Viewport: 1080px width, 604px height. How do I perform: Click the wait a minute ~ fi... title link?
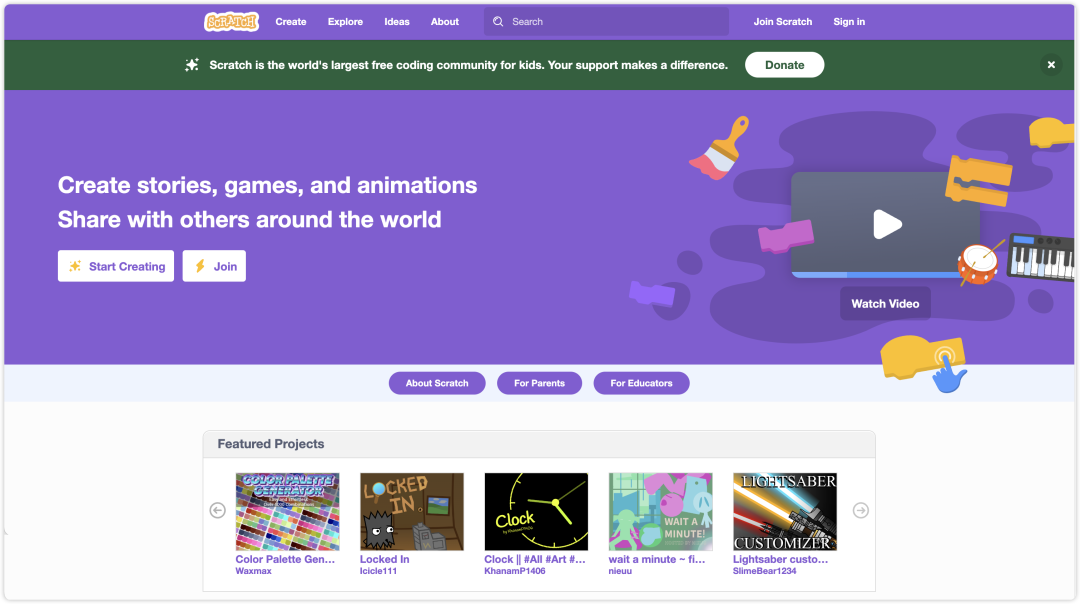tap(657, 559)
